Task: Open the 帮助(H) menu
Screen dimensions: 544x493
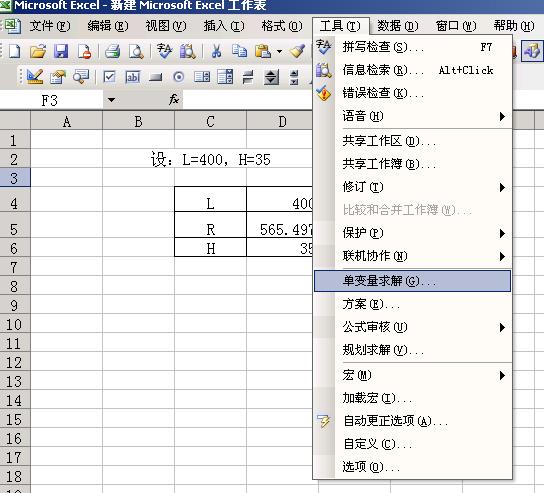Action: tap(514, 26)
